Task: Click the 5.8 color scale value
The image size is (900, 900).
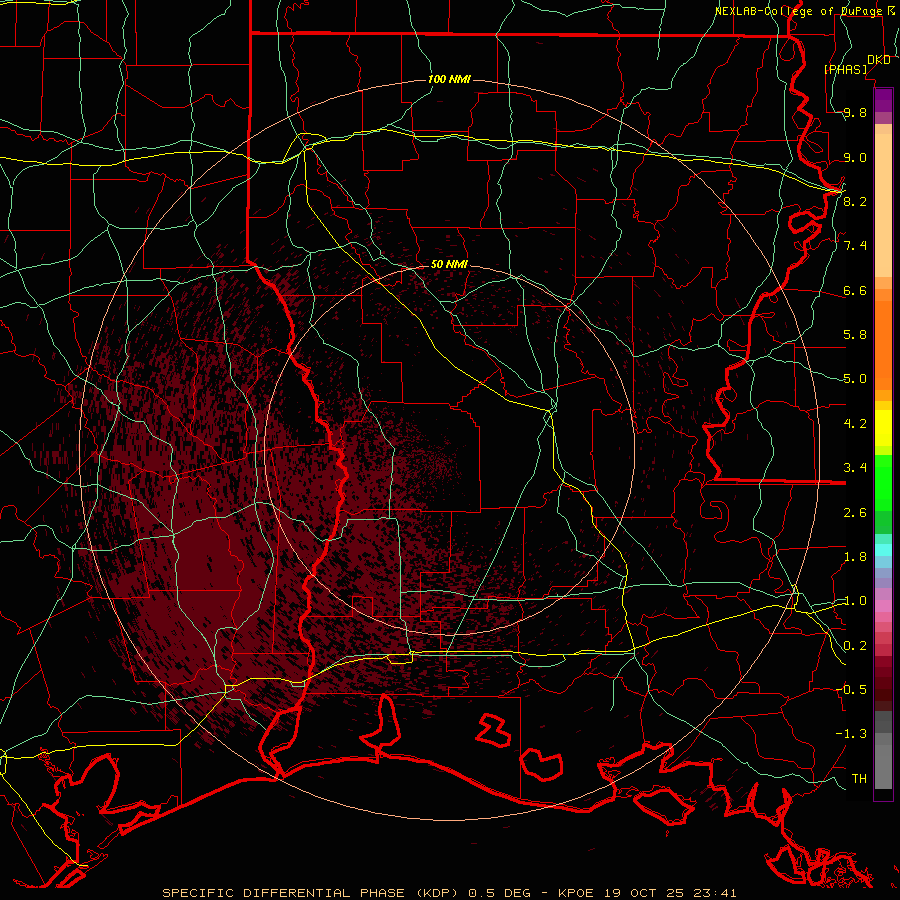Action: (x=855, y=335)
